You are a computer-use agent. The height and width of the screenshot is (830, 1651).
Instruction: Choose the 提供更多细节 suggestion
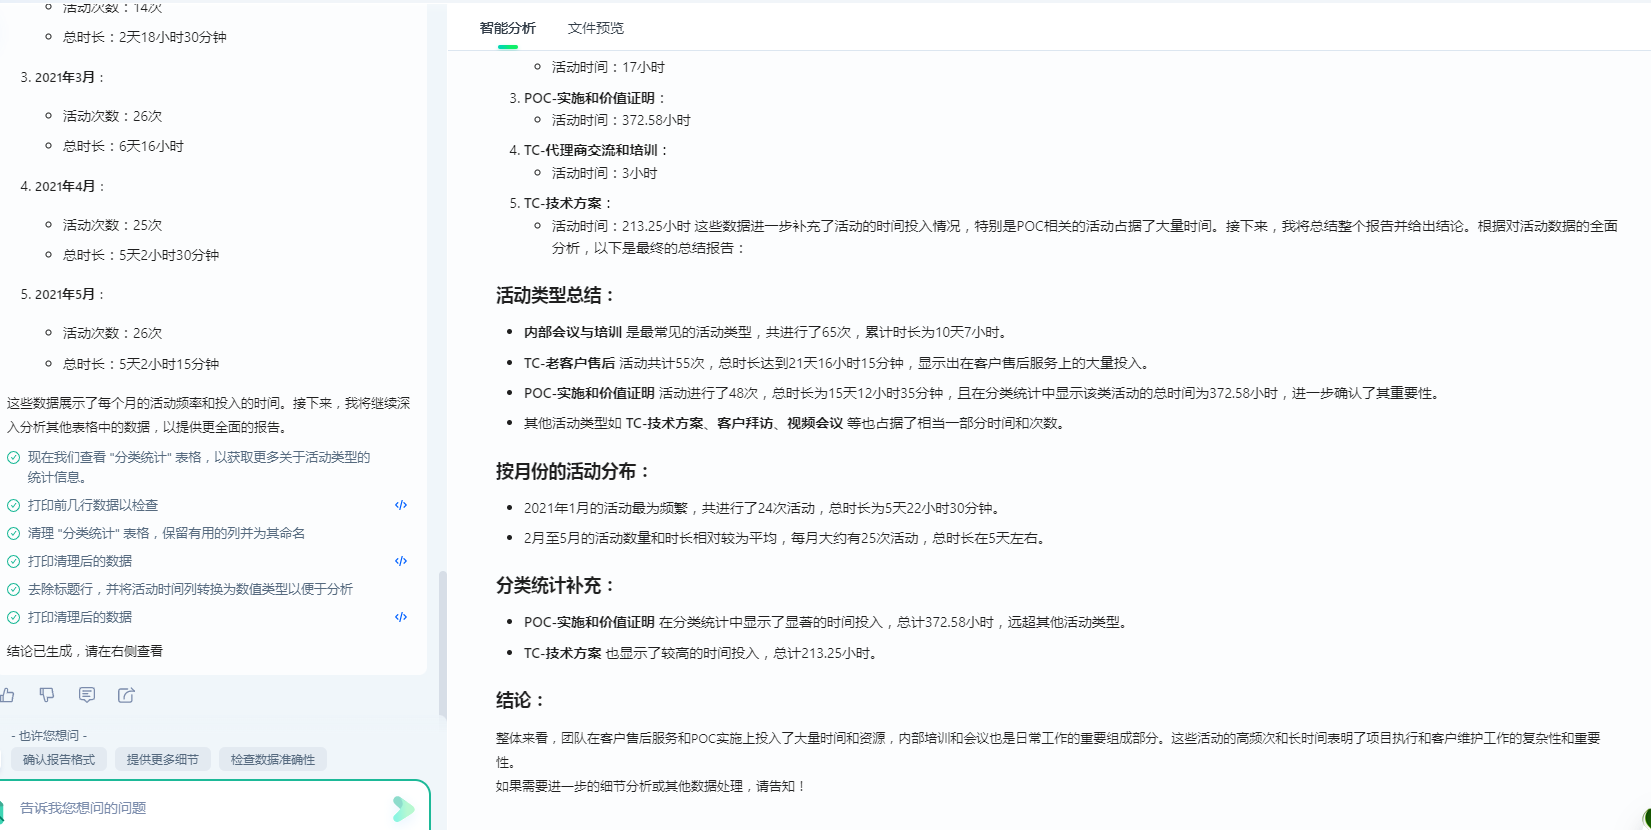(x=162, y=760)
